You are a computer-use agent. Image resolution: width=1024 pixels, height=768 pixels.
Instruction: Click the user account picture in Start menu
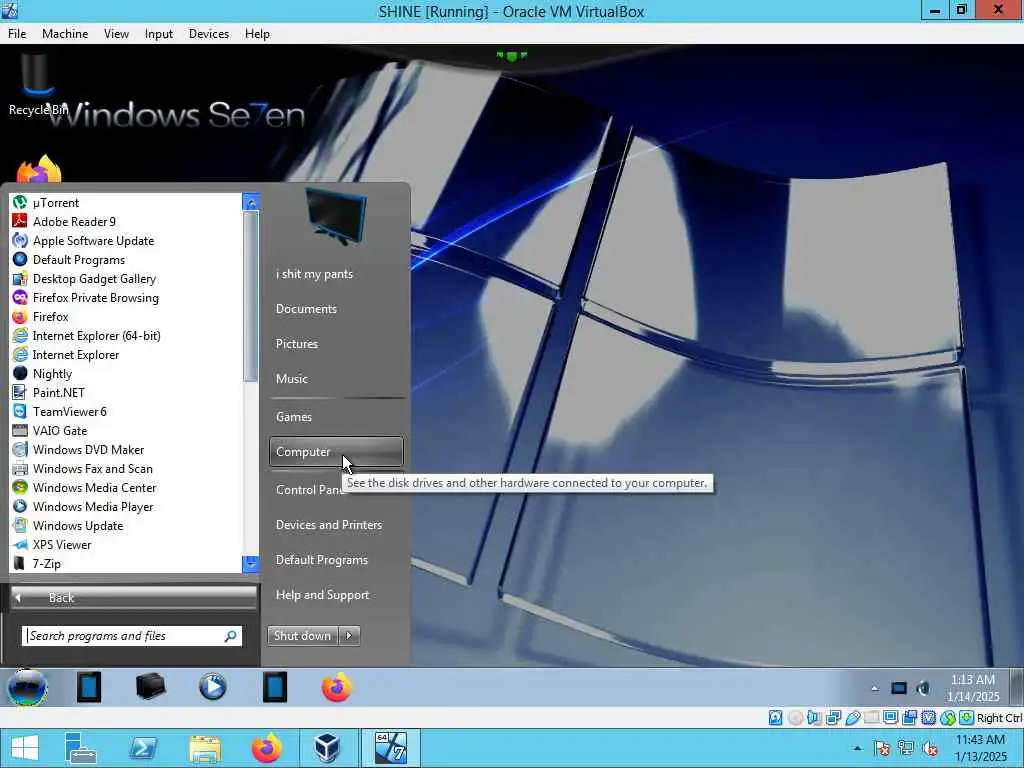point(336,216)
